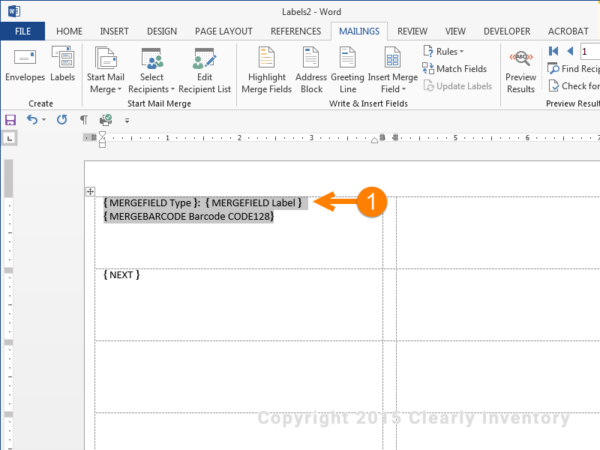600x450 pixels.
Task: Click Find Recipient
Action: [x=573, y=69]
